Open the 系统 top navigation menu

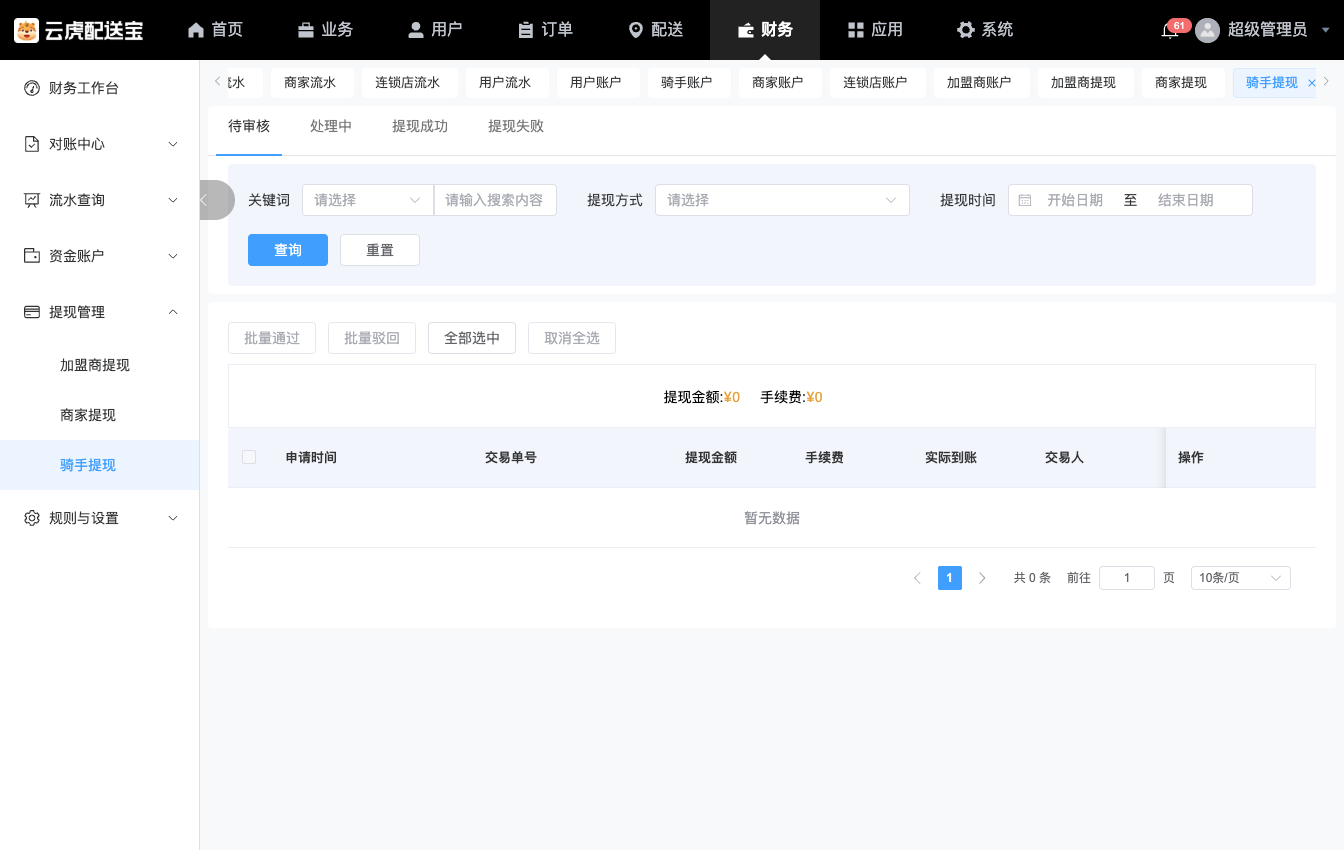(985, 30)
